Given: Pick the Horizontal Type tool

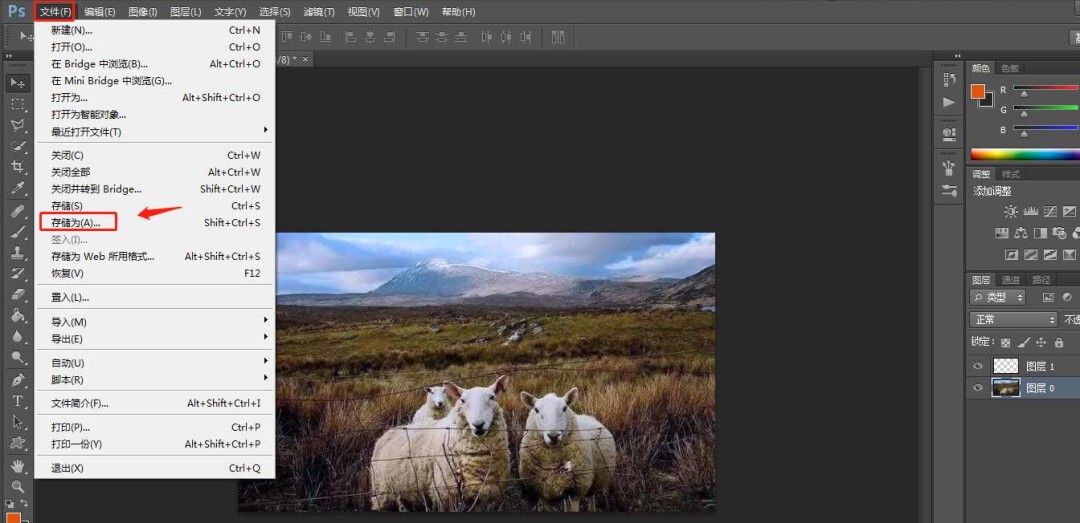Looking at the screenshot, I should [x=17, y=402].
